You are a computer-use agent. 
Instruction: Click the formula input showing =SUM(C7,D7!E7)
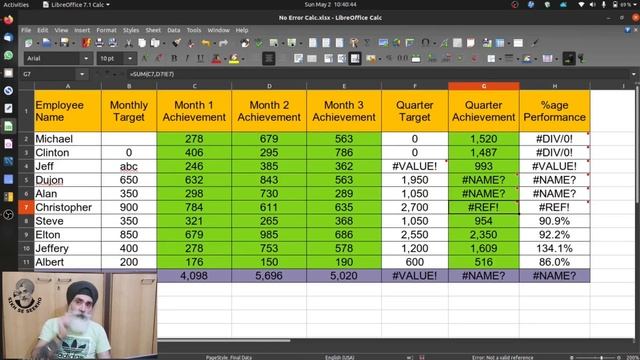point(378,74)
